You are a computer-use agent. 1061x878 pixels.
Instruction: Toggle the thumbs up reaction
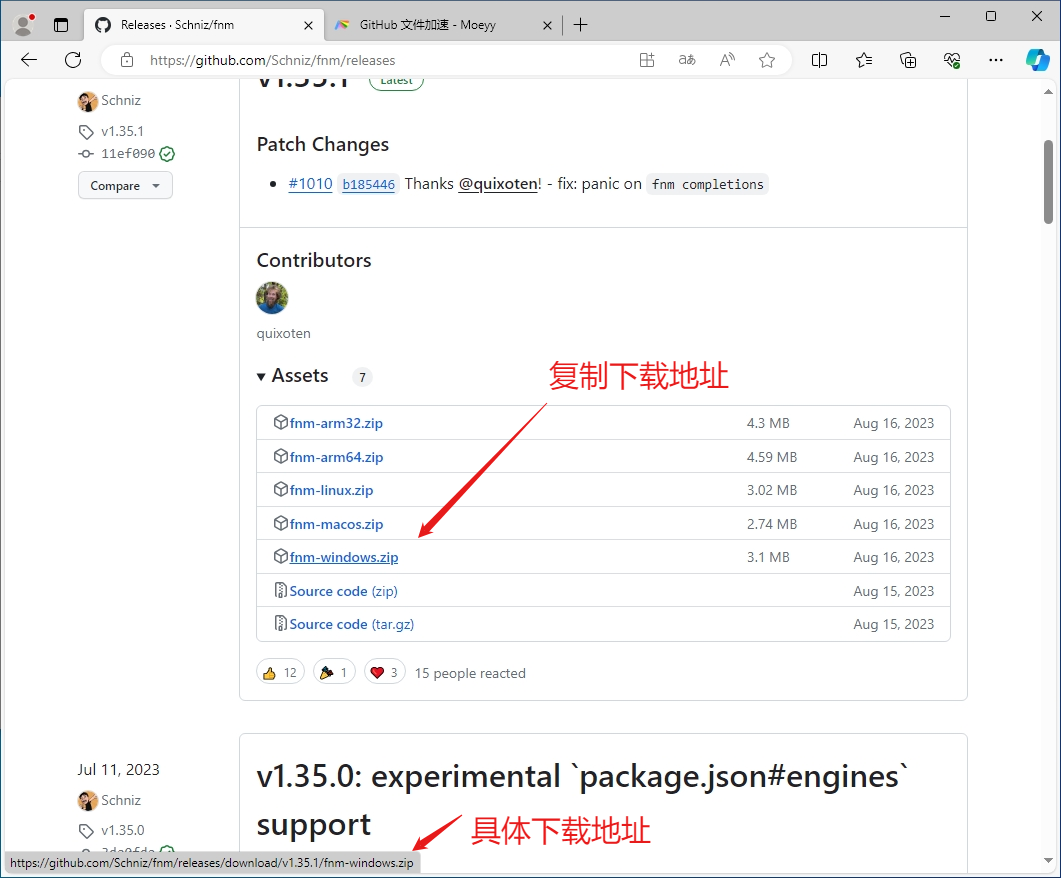280,672
